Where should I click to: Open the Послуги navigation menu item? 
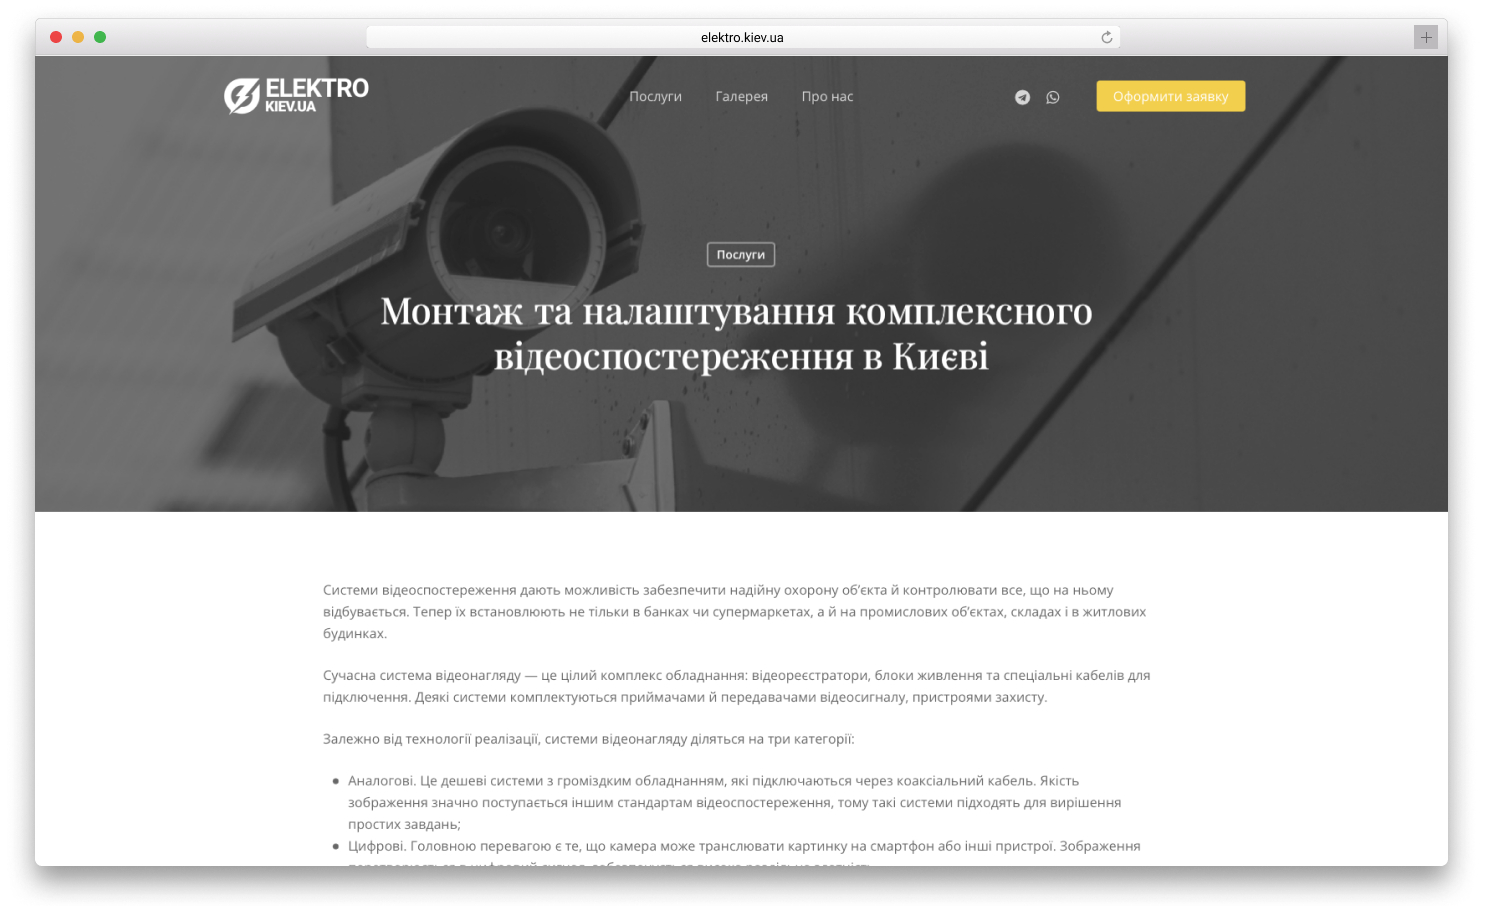pos(655,97)
